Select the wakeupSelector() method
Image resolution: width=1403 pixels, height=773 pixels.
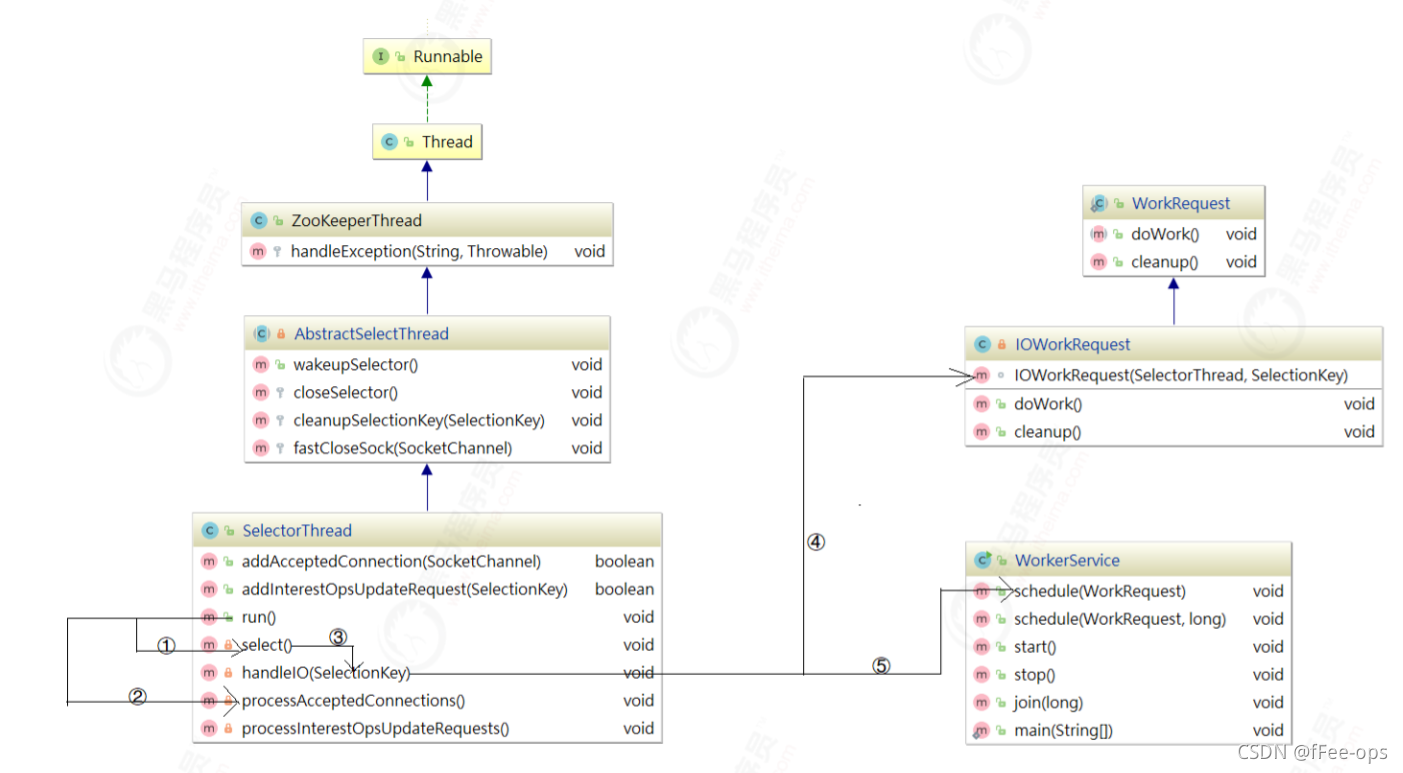[355, 365]
